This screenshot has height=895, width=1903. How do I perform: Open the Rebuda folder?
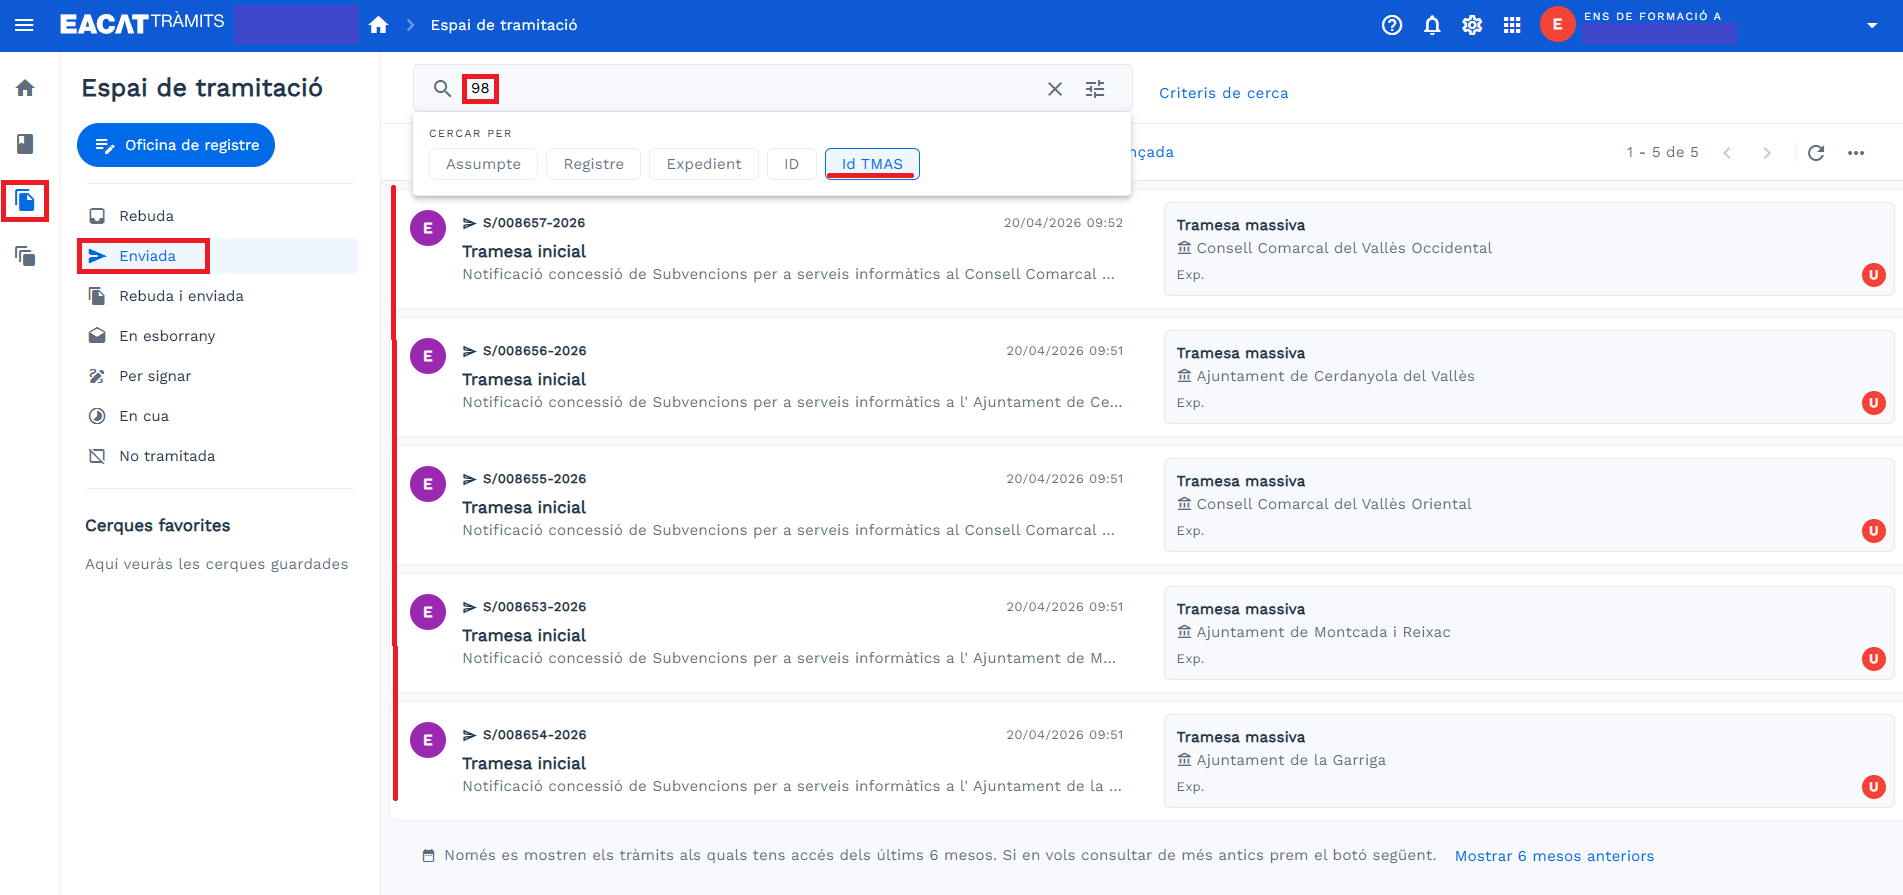146,216
